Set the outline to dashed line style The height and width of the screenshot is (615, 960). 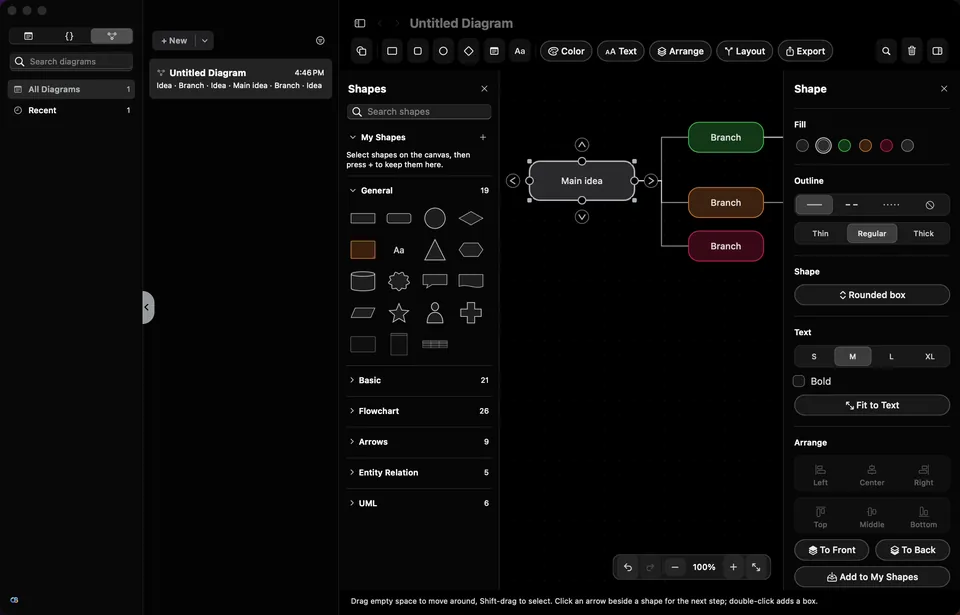coord(852,205)
